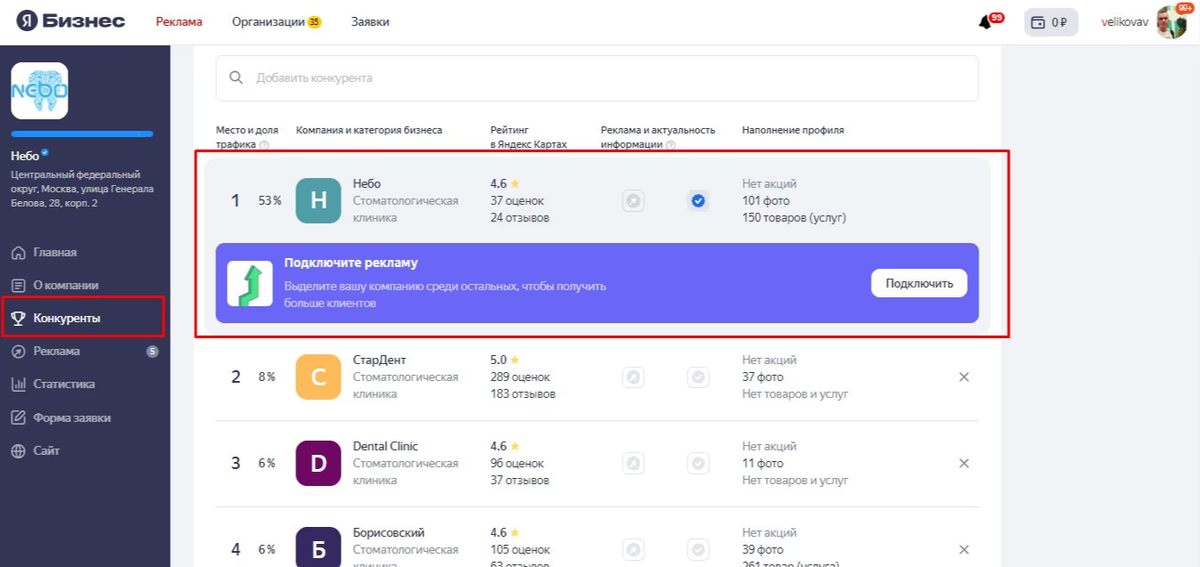The height and width of the screenshot is (567, 1200).
Task: Click the Небо company logo thumbnail
Action: coord(39,91)
